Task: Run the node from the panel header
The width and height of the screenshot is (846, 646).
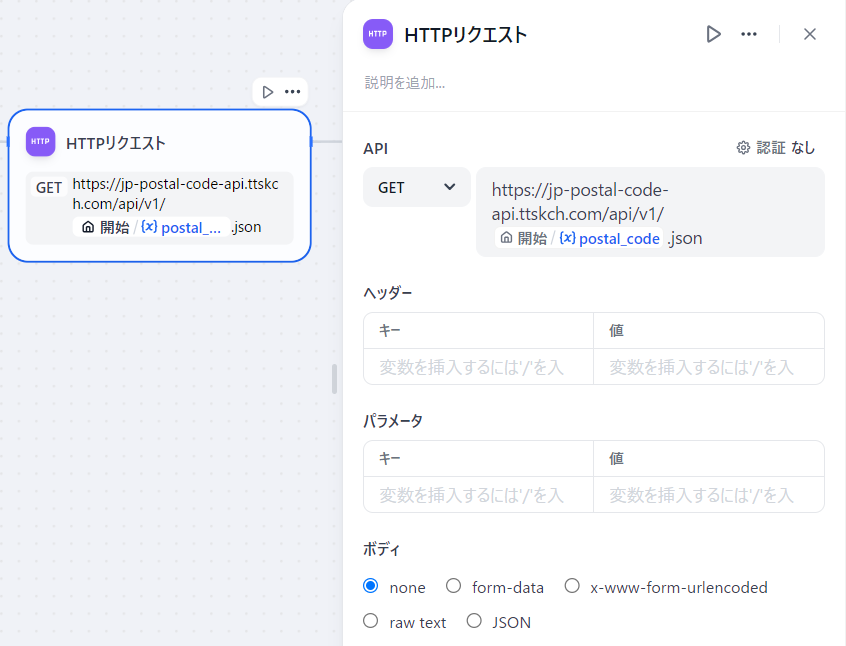Action: pos(713,34)
